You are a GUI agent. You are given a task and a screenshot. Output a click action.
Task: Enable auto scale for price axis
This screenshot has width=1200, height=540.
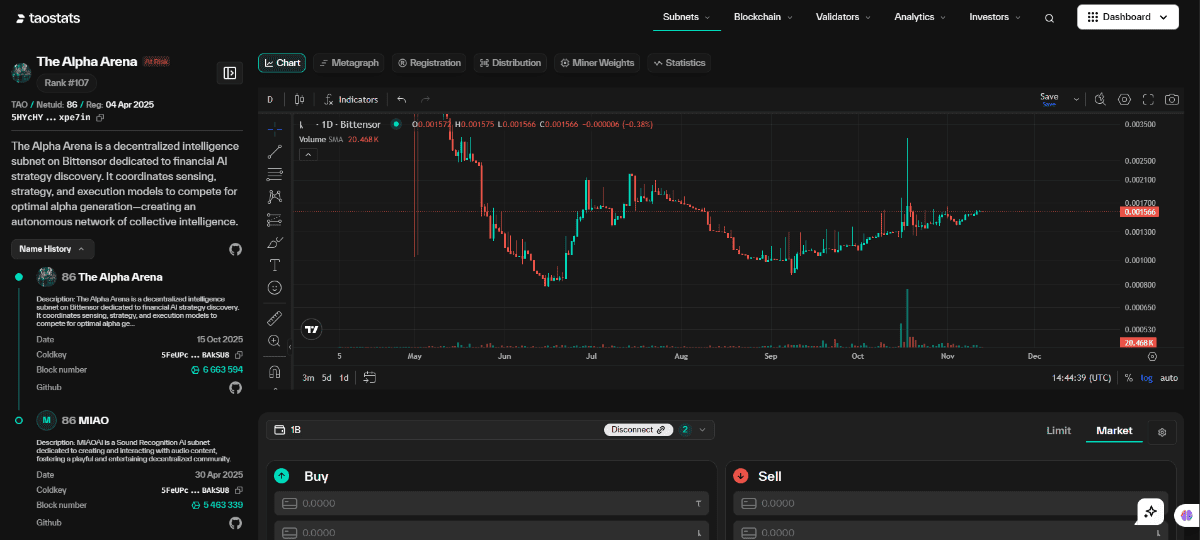(x=1168, y=378)
